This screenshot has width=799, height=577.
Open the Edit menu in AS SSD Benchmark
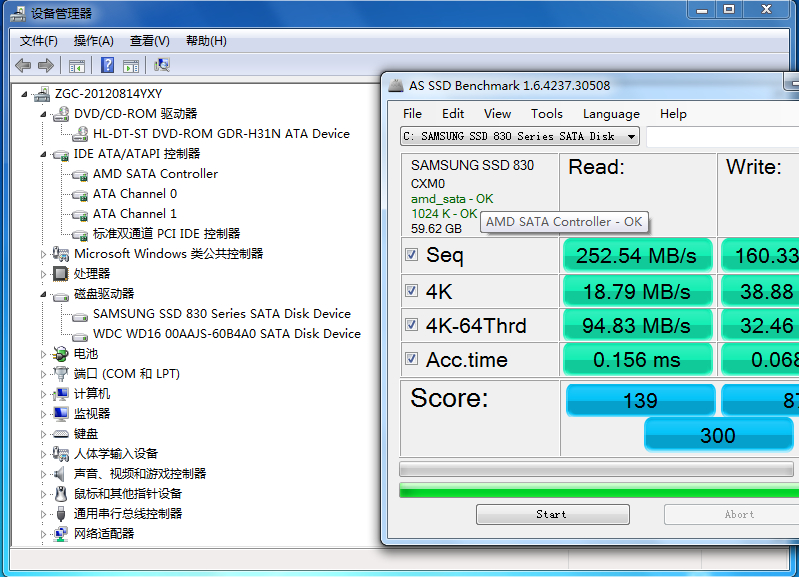coord(453,114)
